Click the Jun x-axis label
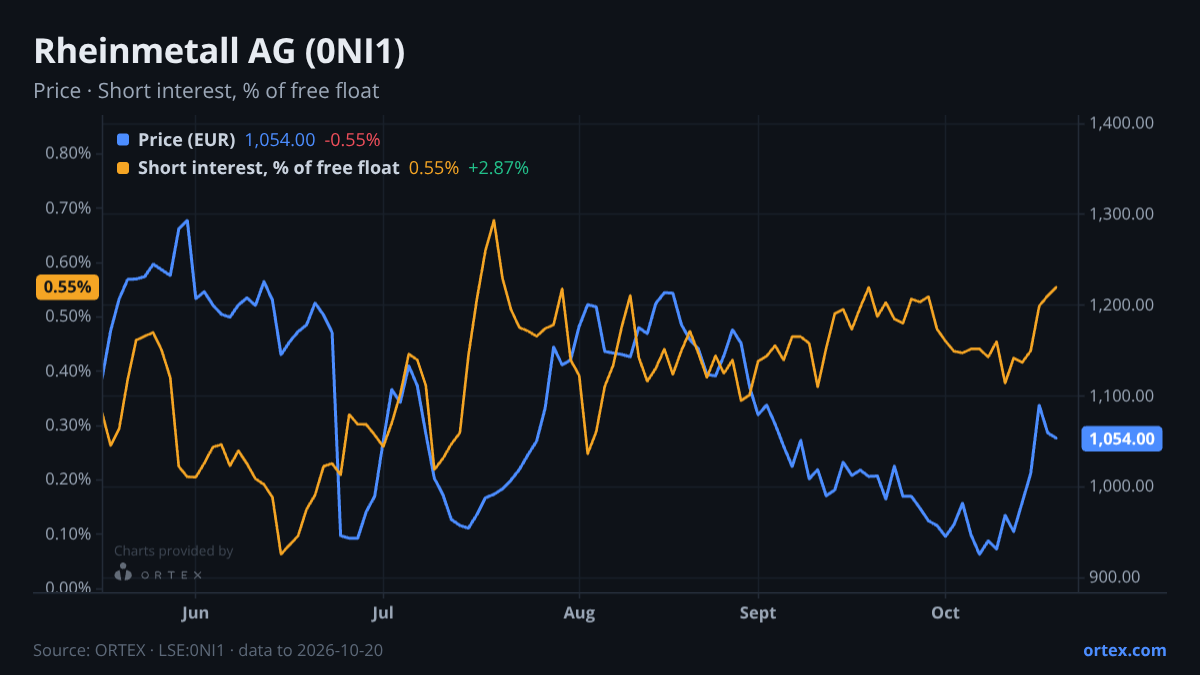1200x675 pixels. pyautogui.click(x=196, y=612)
